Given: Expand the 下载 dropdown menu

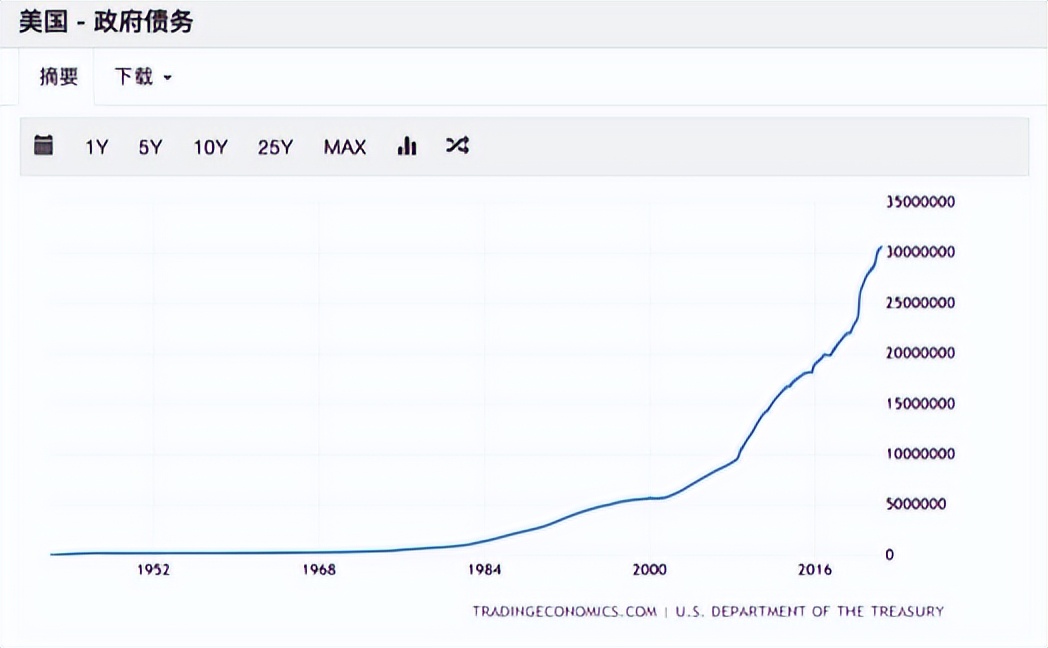Looking at the screenshot, I should (x=143, y=77).
